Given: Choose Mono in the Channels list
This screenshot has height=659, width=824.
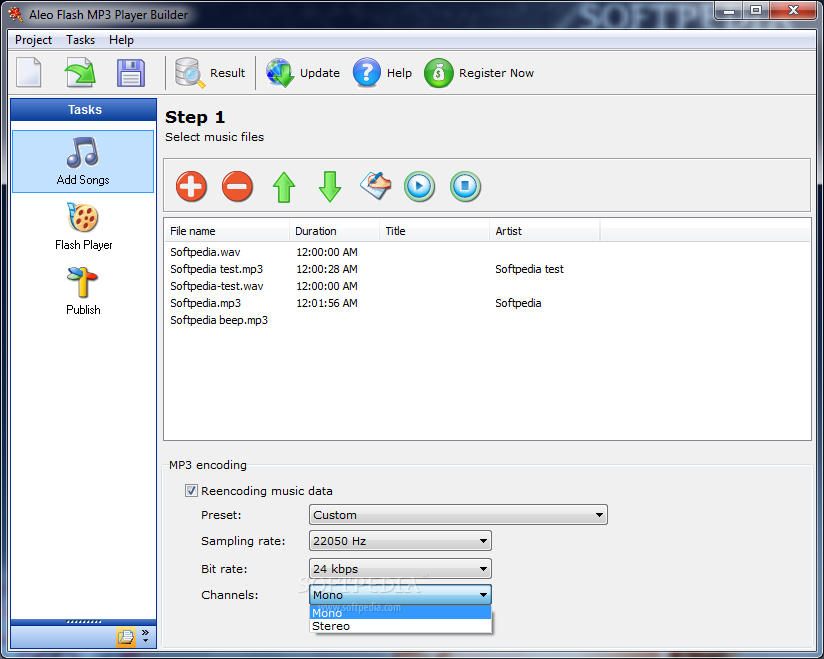Looking at the screenshot, I should (400, 613).
